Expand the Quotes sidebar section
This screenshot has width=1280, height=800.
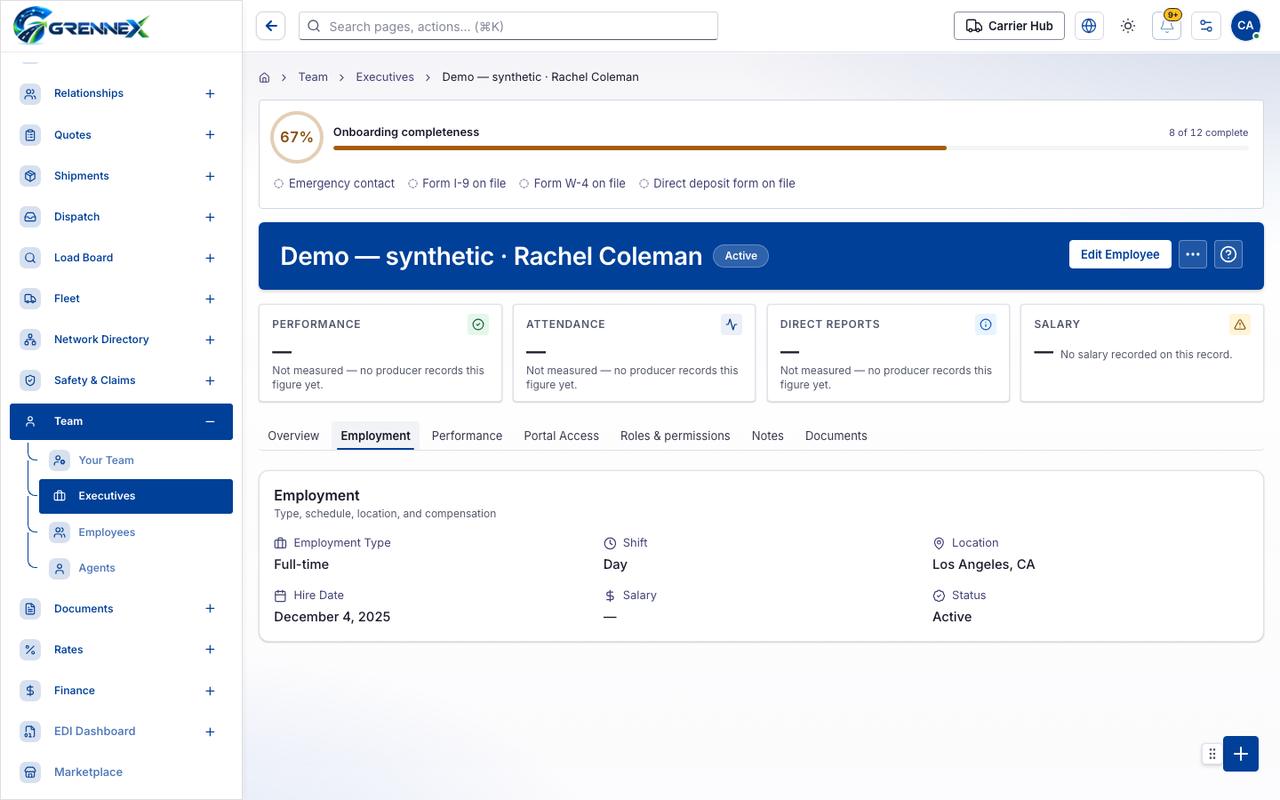pos(210,135)
